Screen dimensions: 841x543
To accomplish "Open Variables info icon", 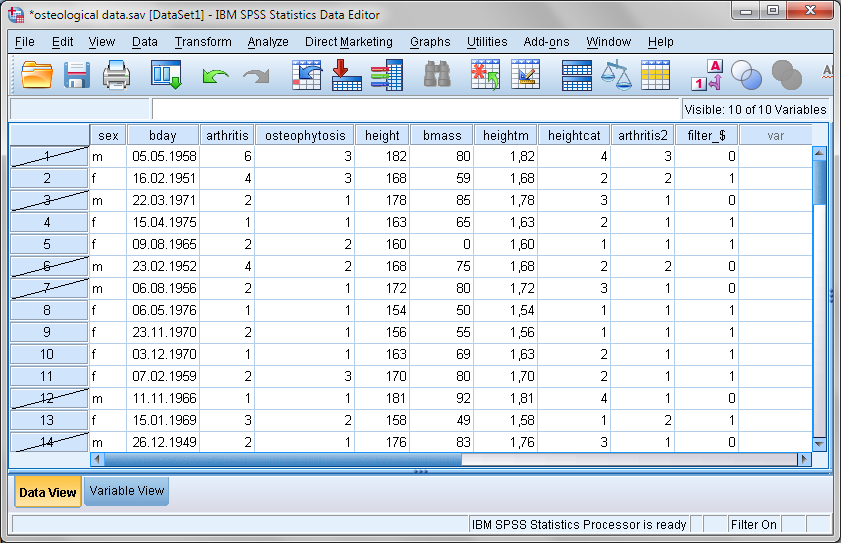I will click(386, 75).
